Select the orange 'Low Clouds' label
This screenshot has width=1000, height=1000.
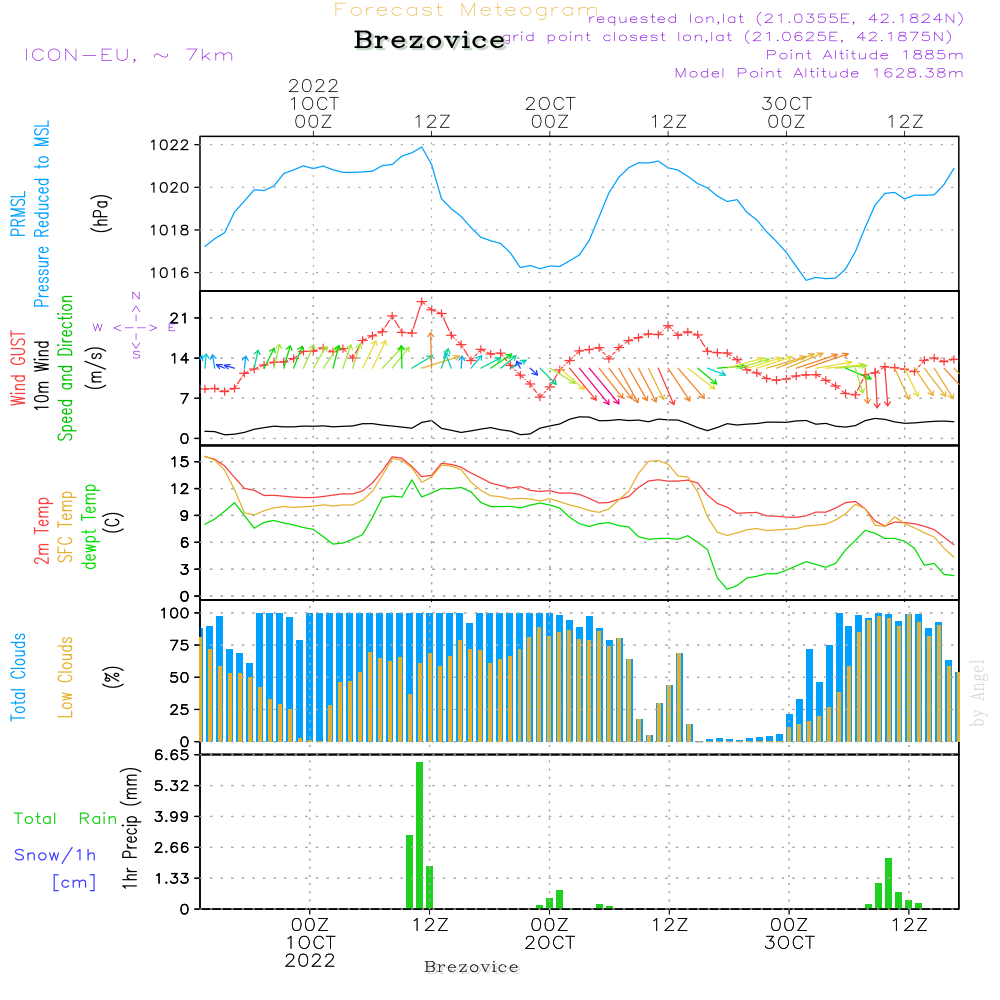click(x=66, y=677)
